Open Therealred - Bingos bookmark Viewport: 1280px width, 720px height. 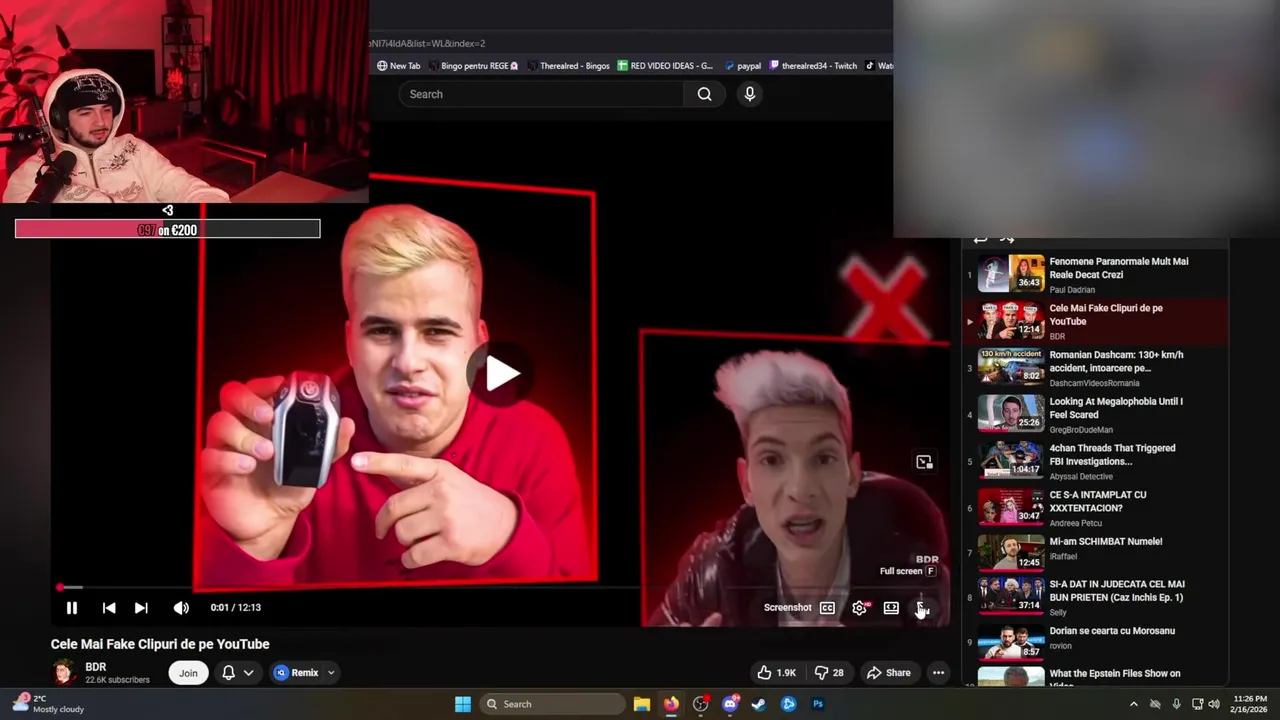click(x=568, y=66)
